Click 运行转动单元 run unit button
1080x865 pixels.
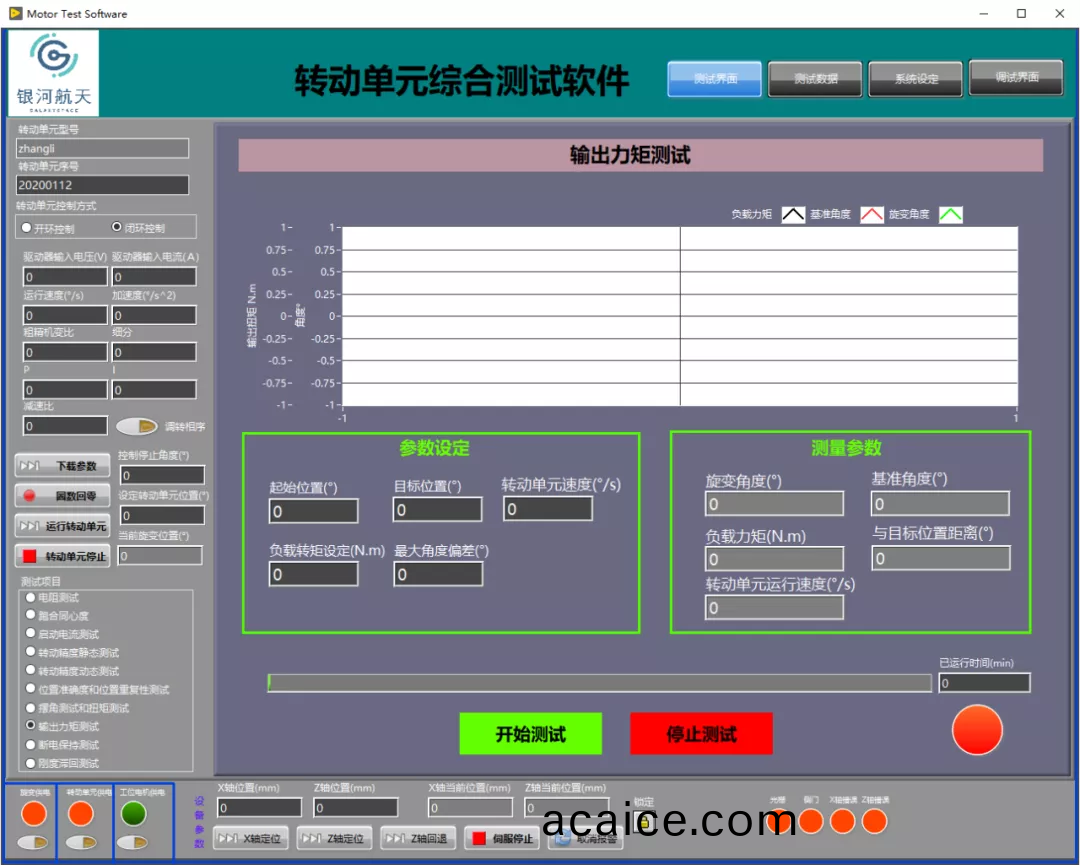[62, 526]
